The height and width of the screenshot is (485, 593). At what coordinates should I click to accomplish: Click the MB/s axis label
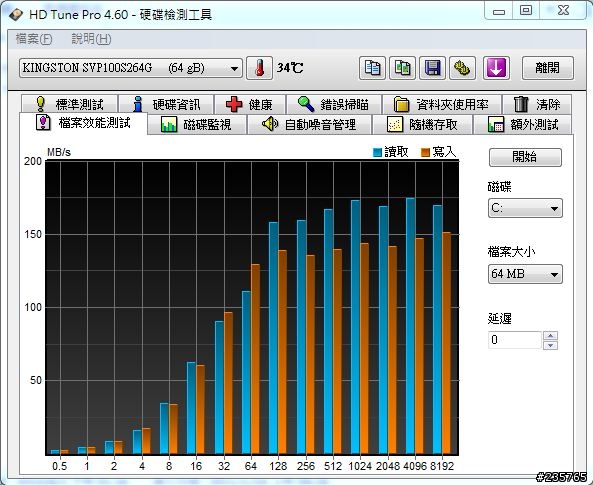tap(59, 152)
